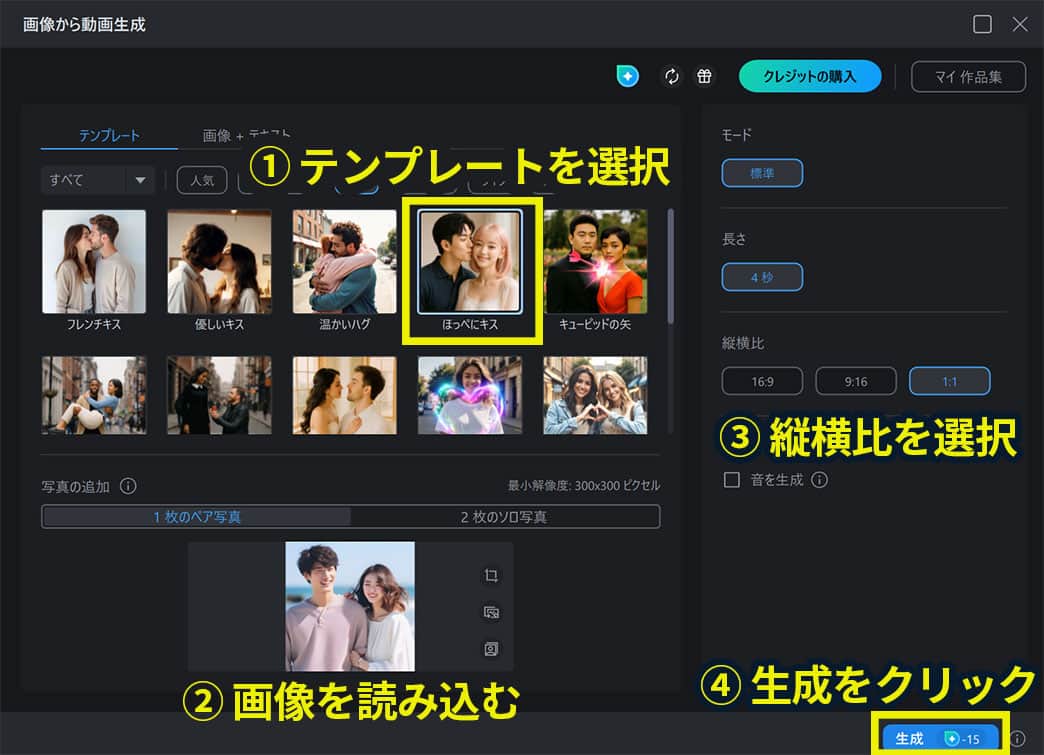Click the info icon beside the 生成 button

[x=1018, y=740]
